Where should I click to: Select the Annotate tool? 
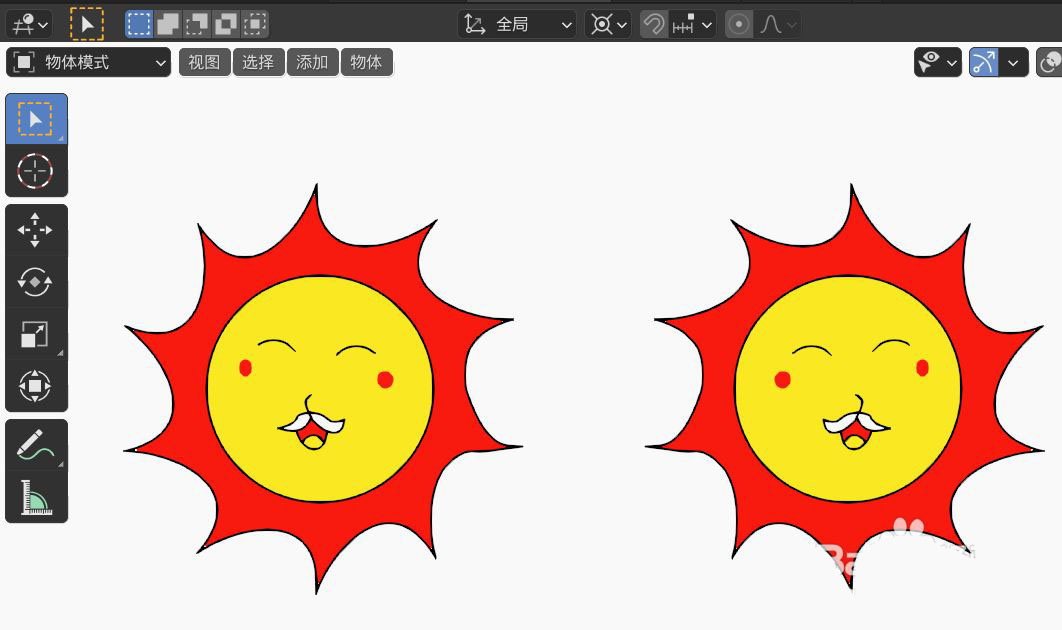[x=37, y=443]
